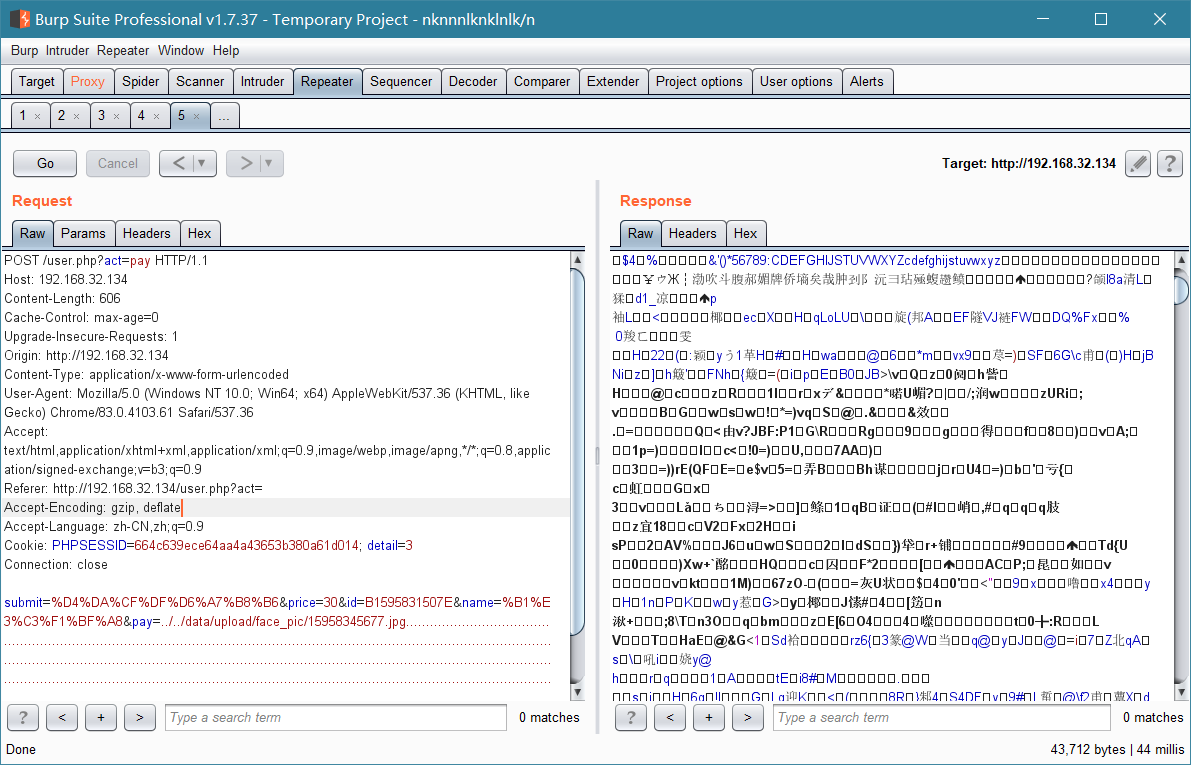Image resolution: width=1191 pixels, height=765 pixels.
Task: Click the PHPSESSID cookie value
Action: [x=246, y=545]
